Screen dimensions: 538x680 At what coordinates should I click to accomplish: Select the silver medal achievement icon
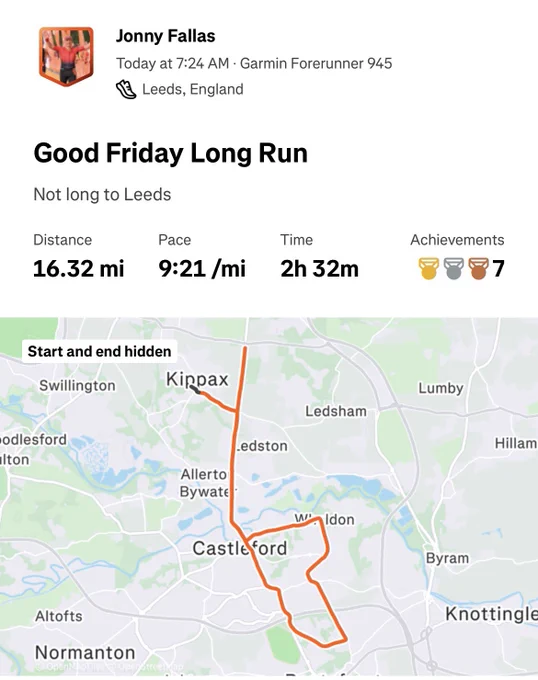[453, 268]
